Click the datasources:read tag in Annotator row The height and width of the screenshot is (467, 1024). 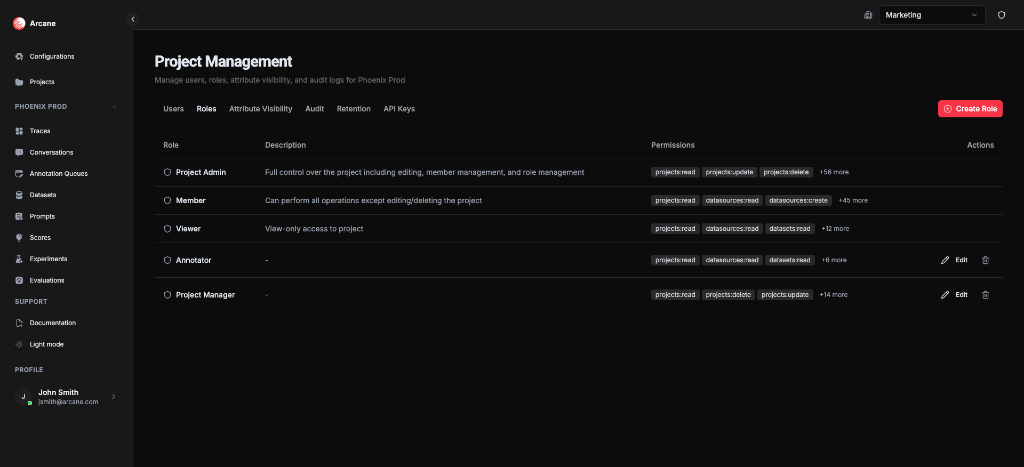coord(732,260)
